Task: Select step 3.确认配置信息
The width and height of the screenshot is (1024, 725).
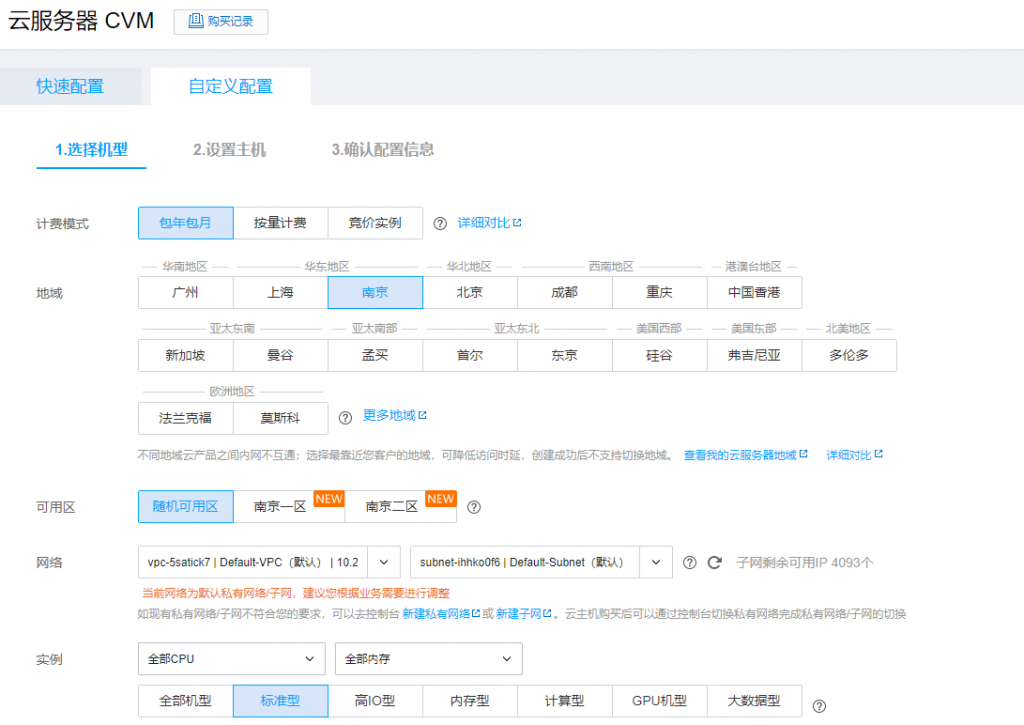Action: click(383, 150)
